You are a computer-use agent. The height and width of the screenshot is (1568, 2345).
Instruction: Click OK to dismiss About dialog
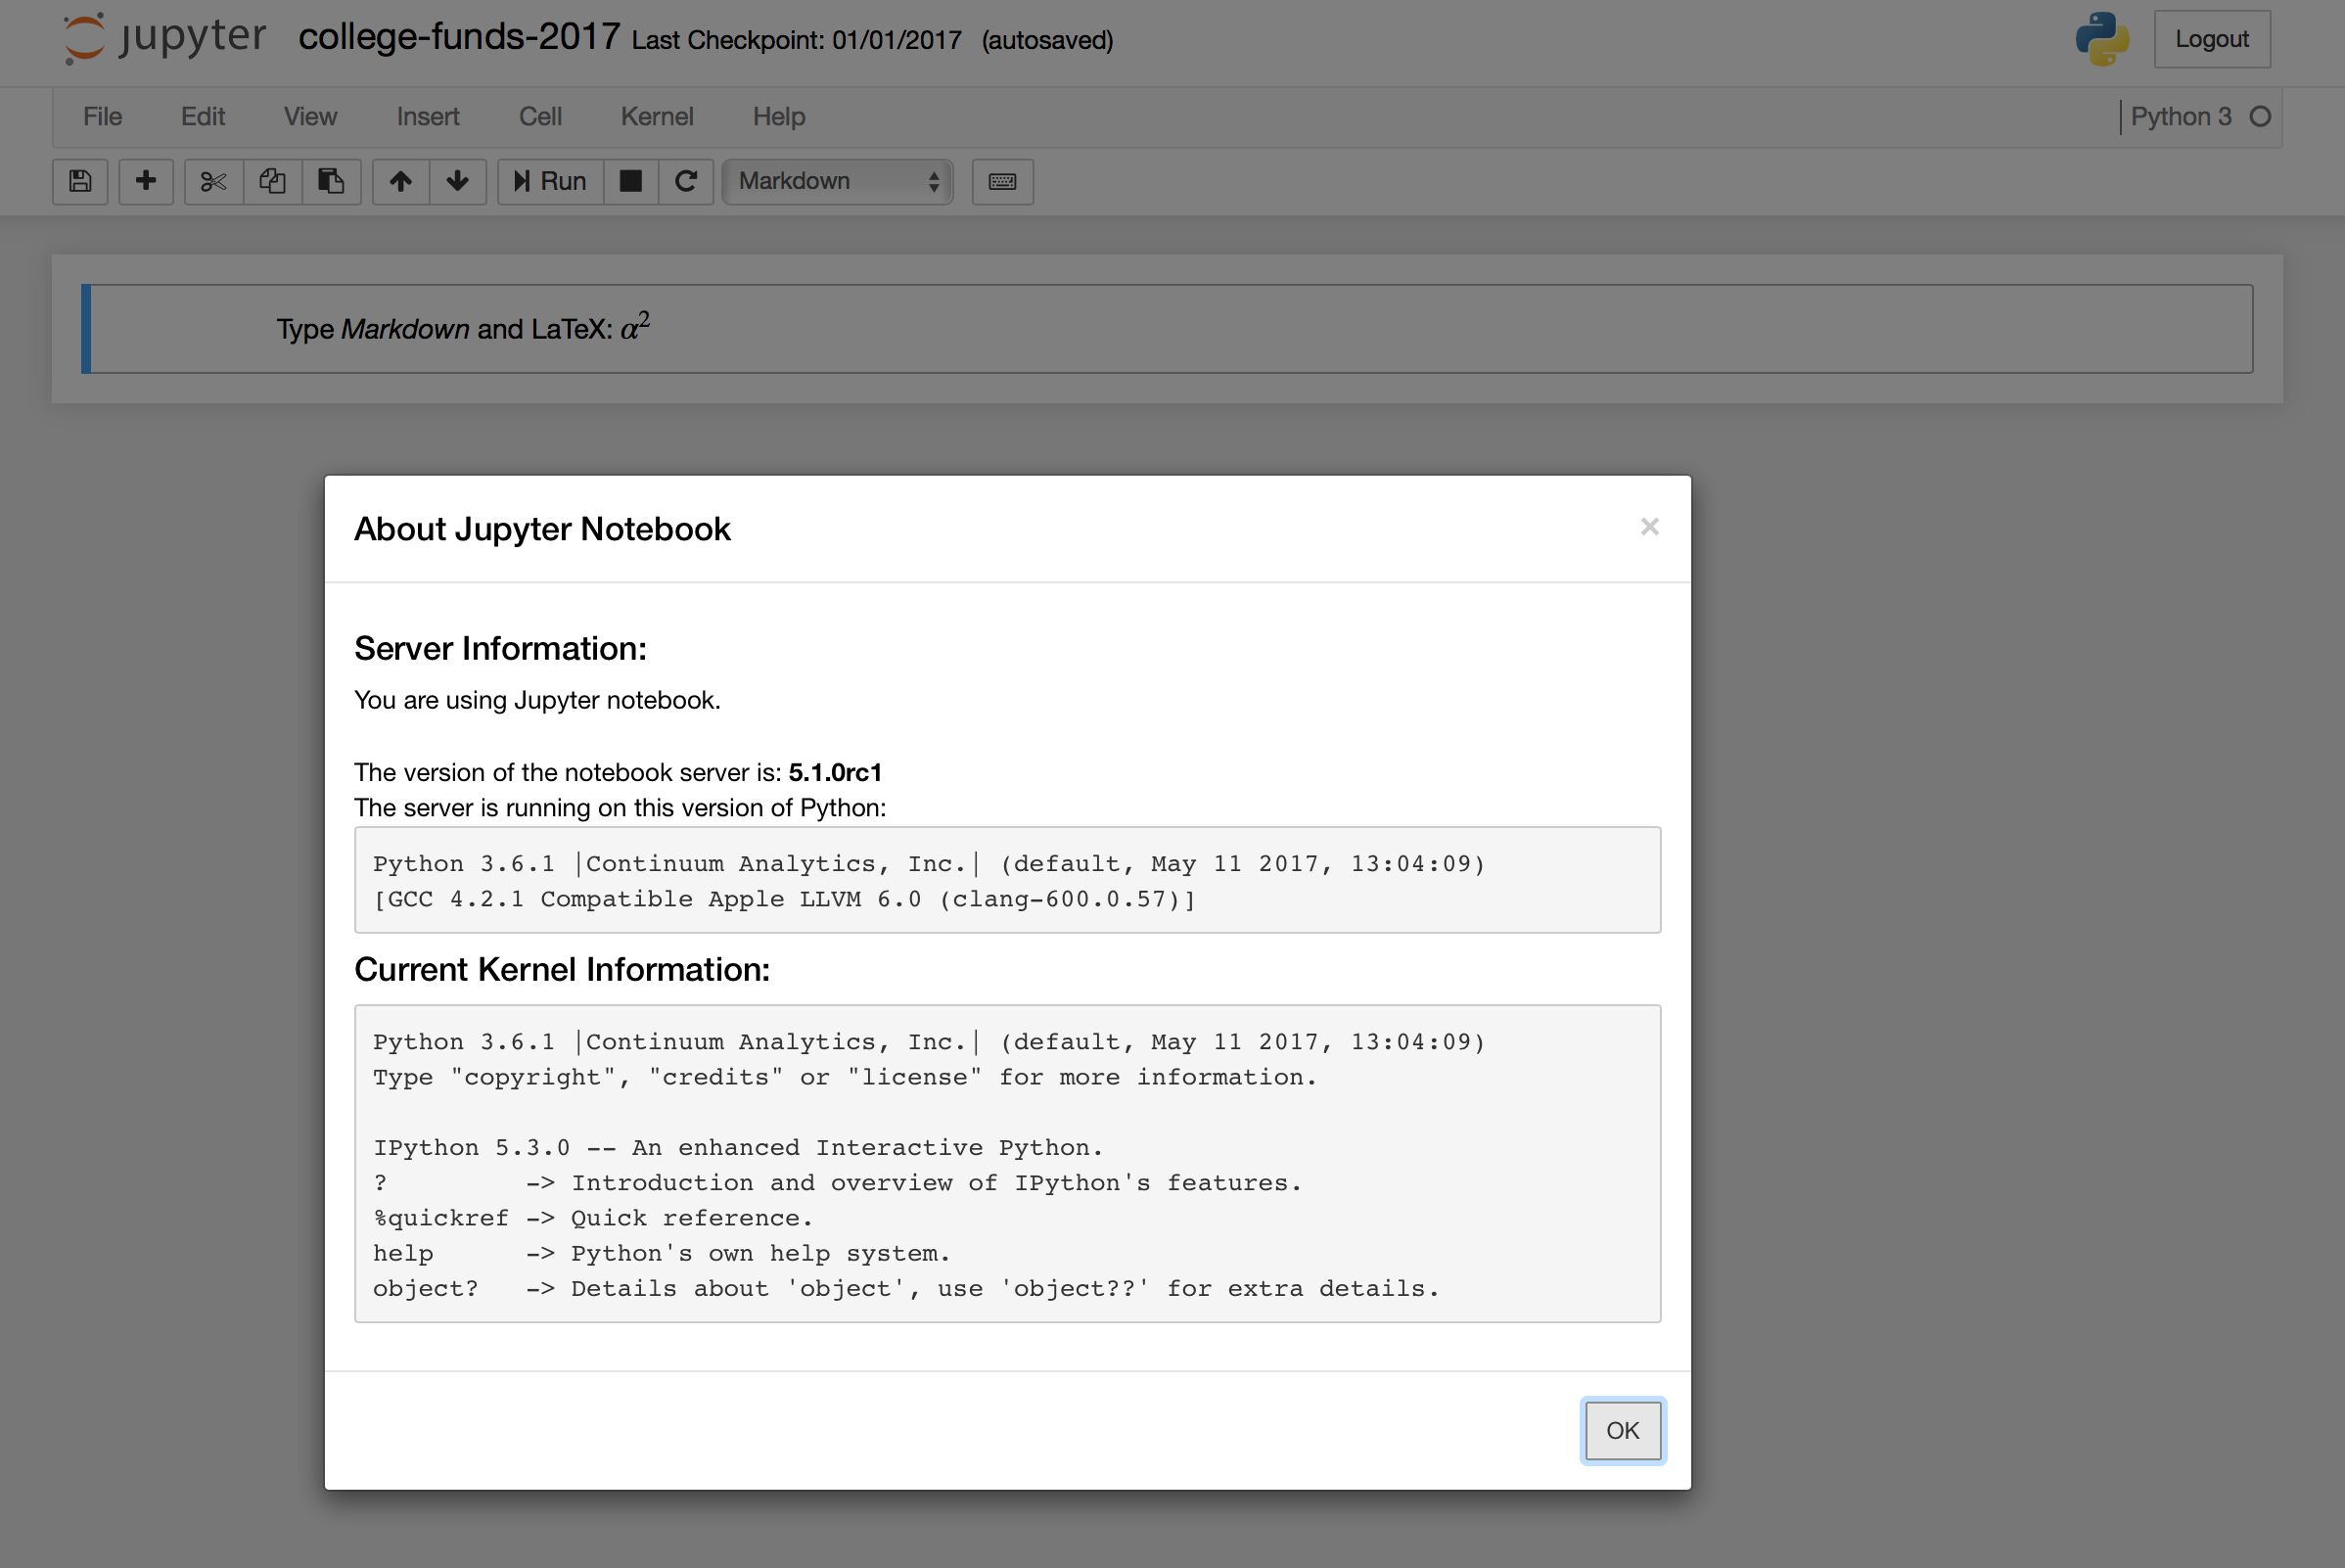1621,1430
